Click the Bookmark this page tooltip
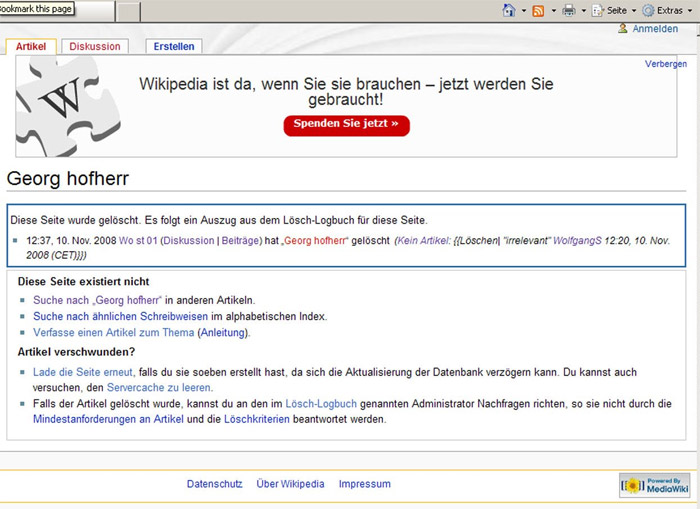Viewport: 700px width, 509px height. click(x=36, y=9)
